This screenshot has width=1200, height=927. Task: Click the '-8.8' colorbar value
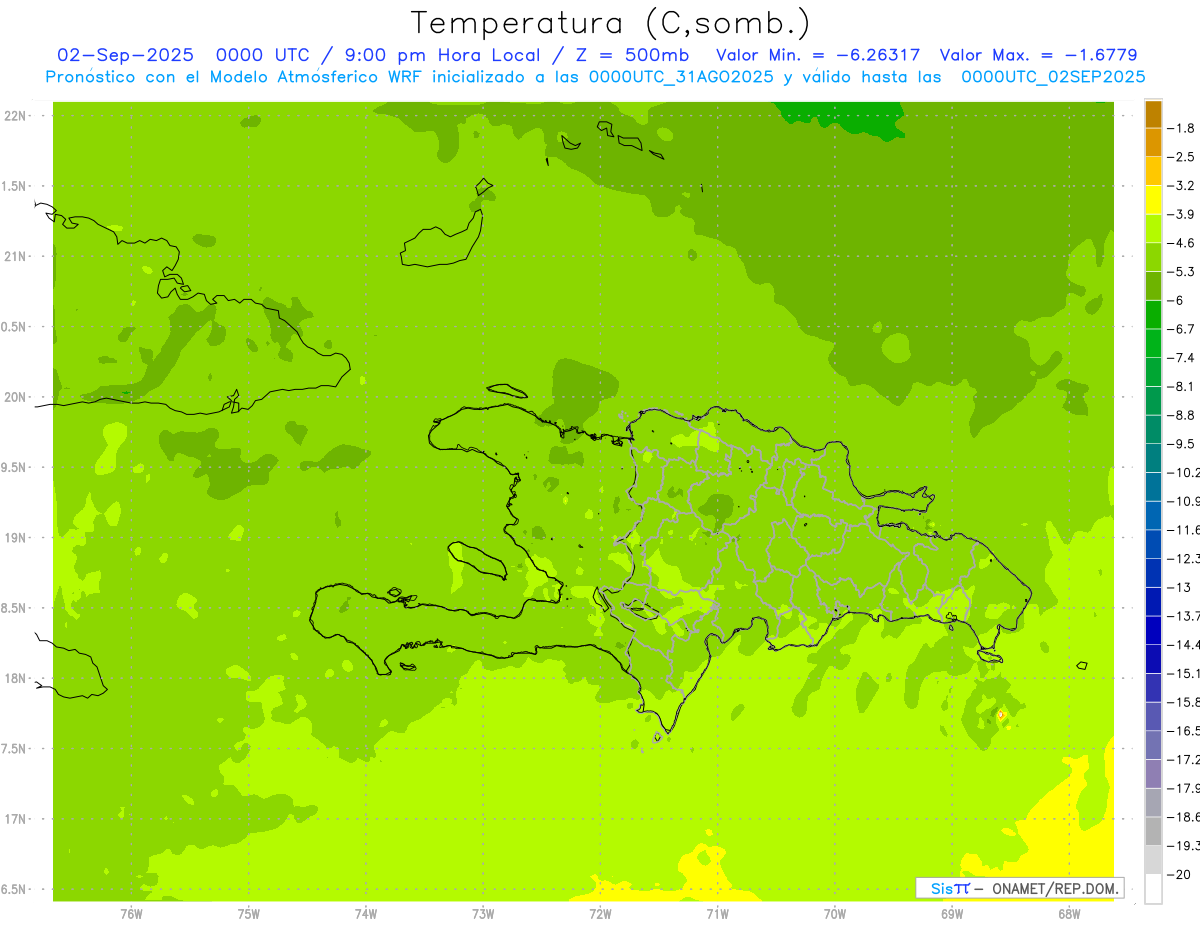(x=1183, y=415)
